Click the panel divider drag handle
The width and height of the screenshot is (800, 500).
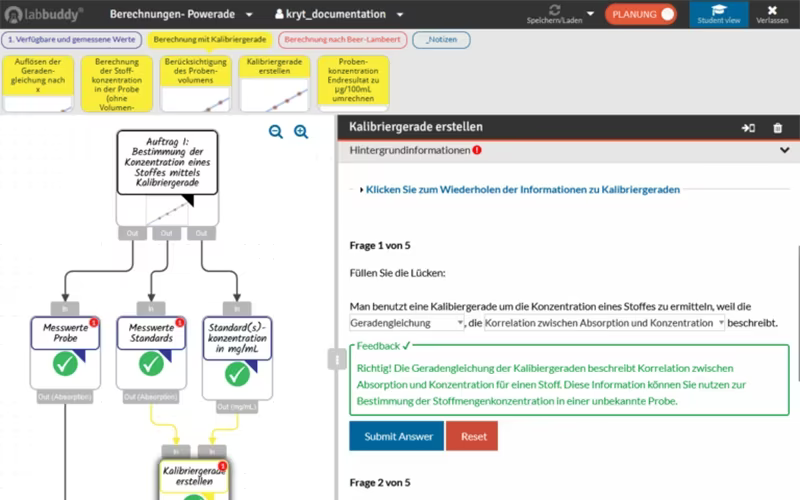pos(336,359)
